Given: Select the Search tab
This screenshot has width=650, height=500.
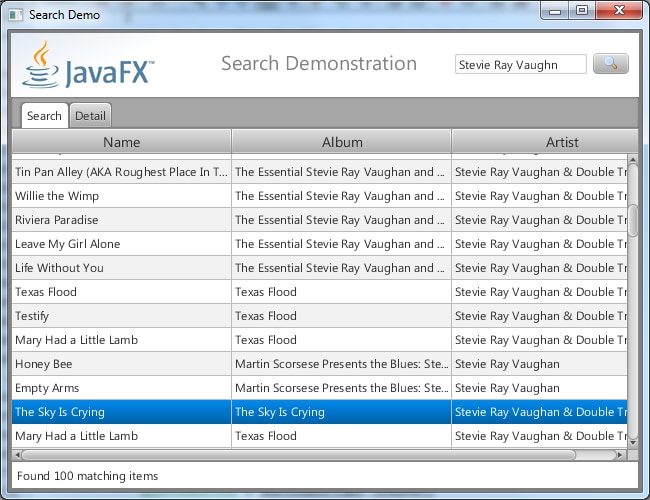Looking at the screenshot, I should [44, 116].
